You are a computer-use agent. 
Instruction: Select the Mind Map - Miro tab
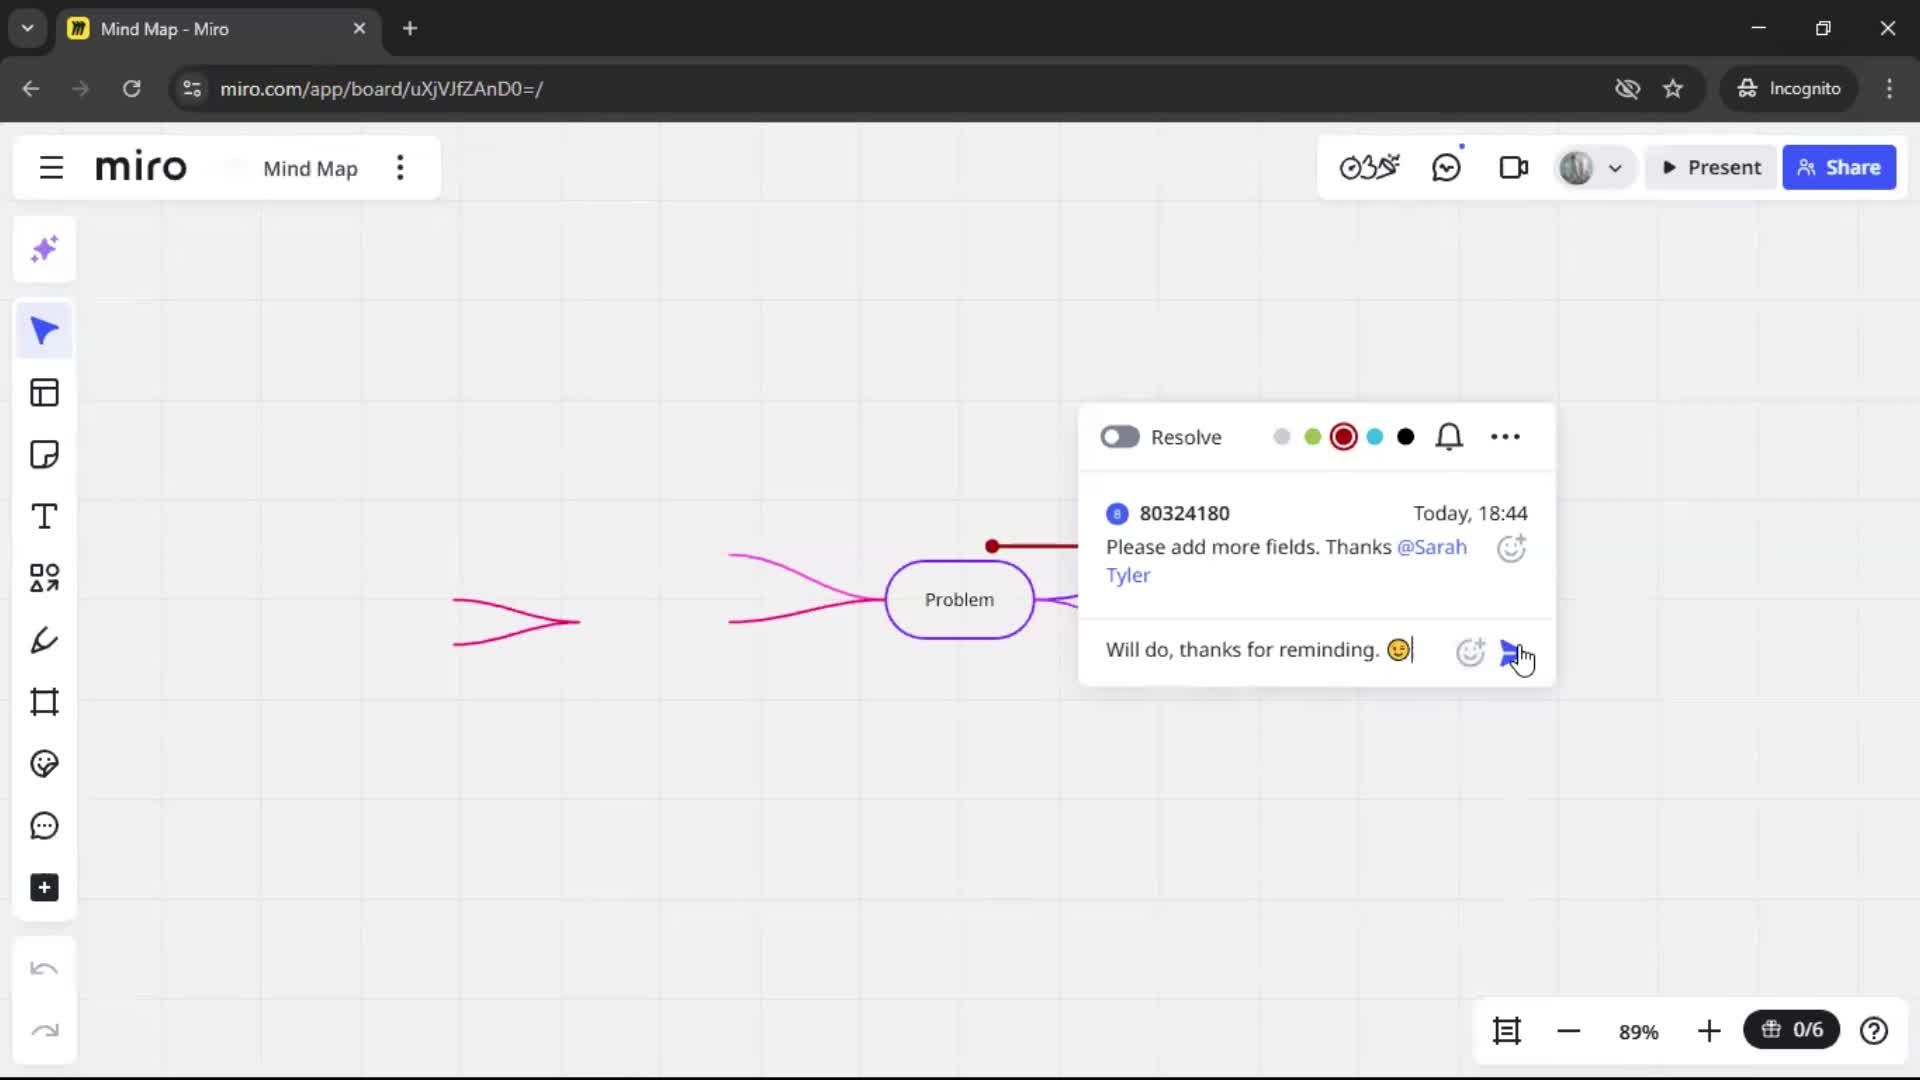pos(217,29)
